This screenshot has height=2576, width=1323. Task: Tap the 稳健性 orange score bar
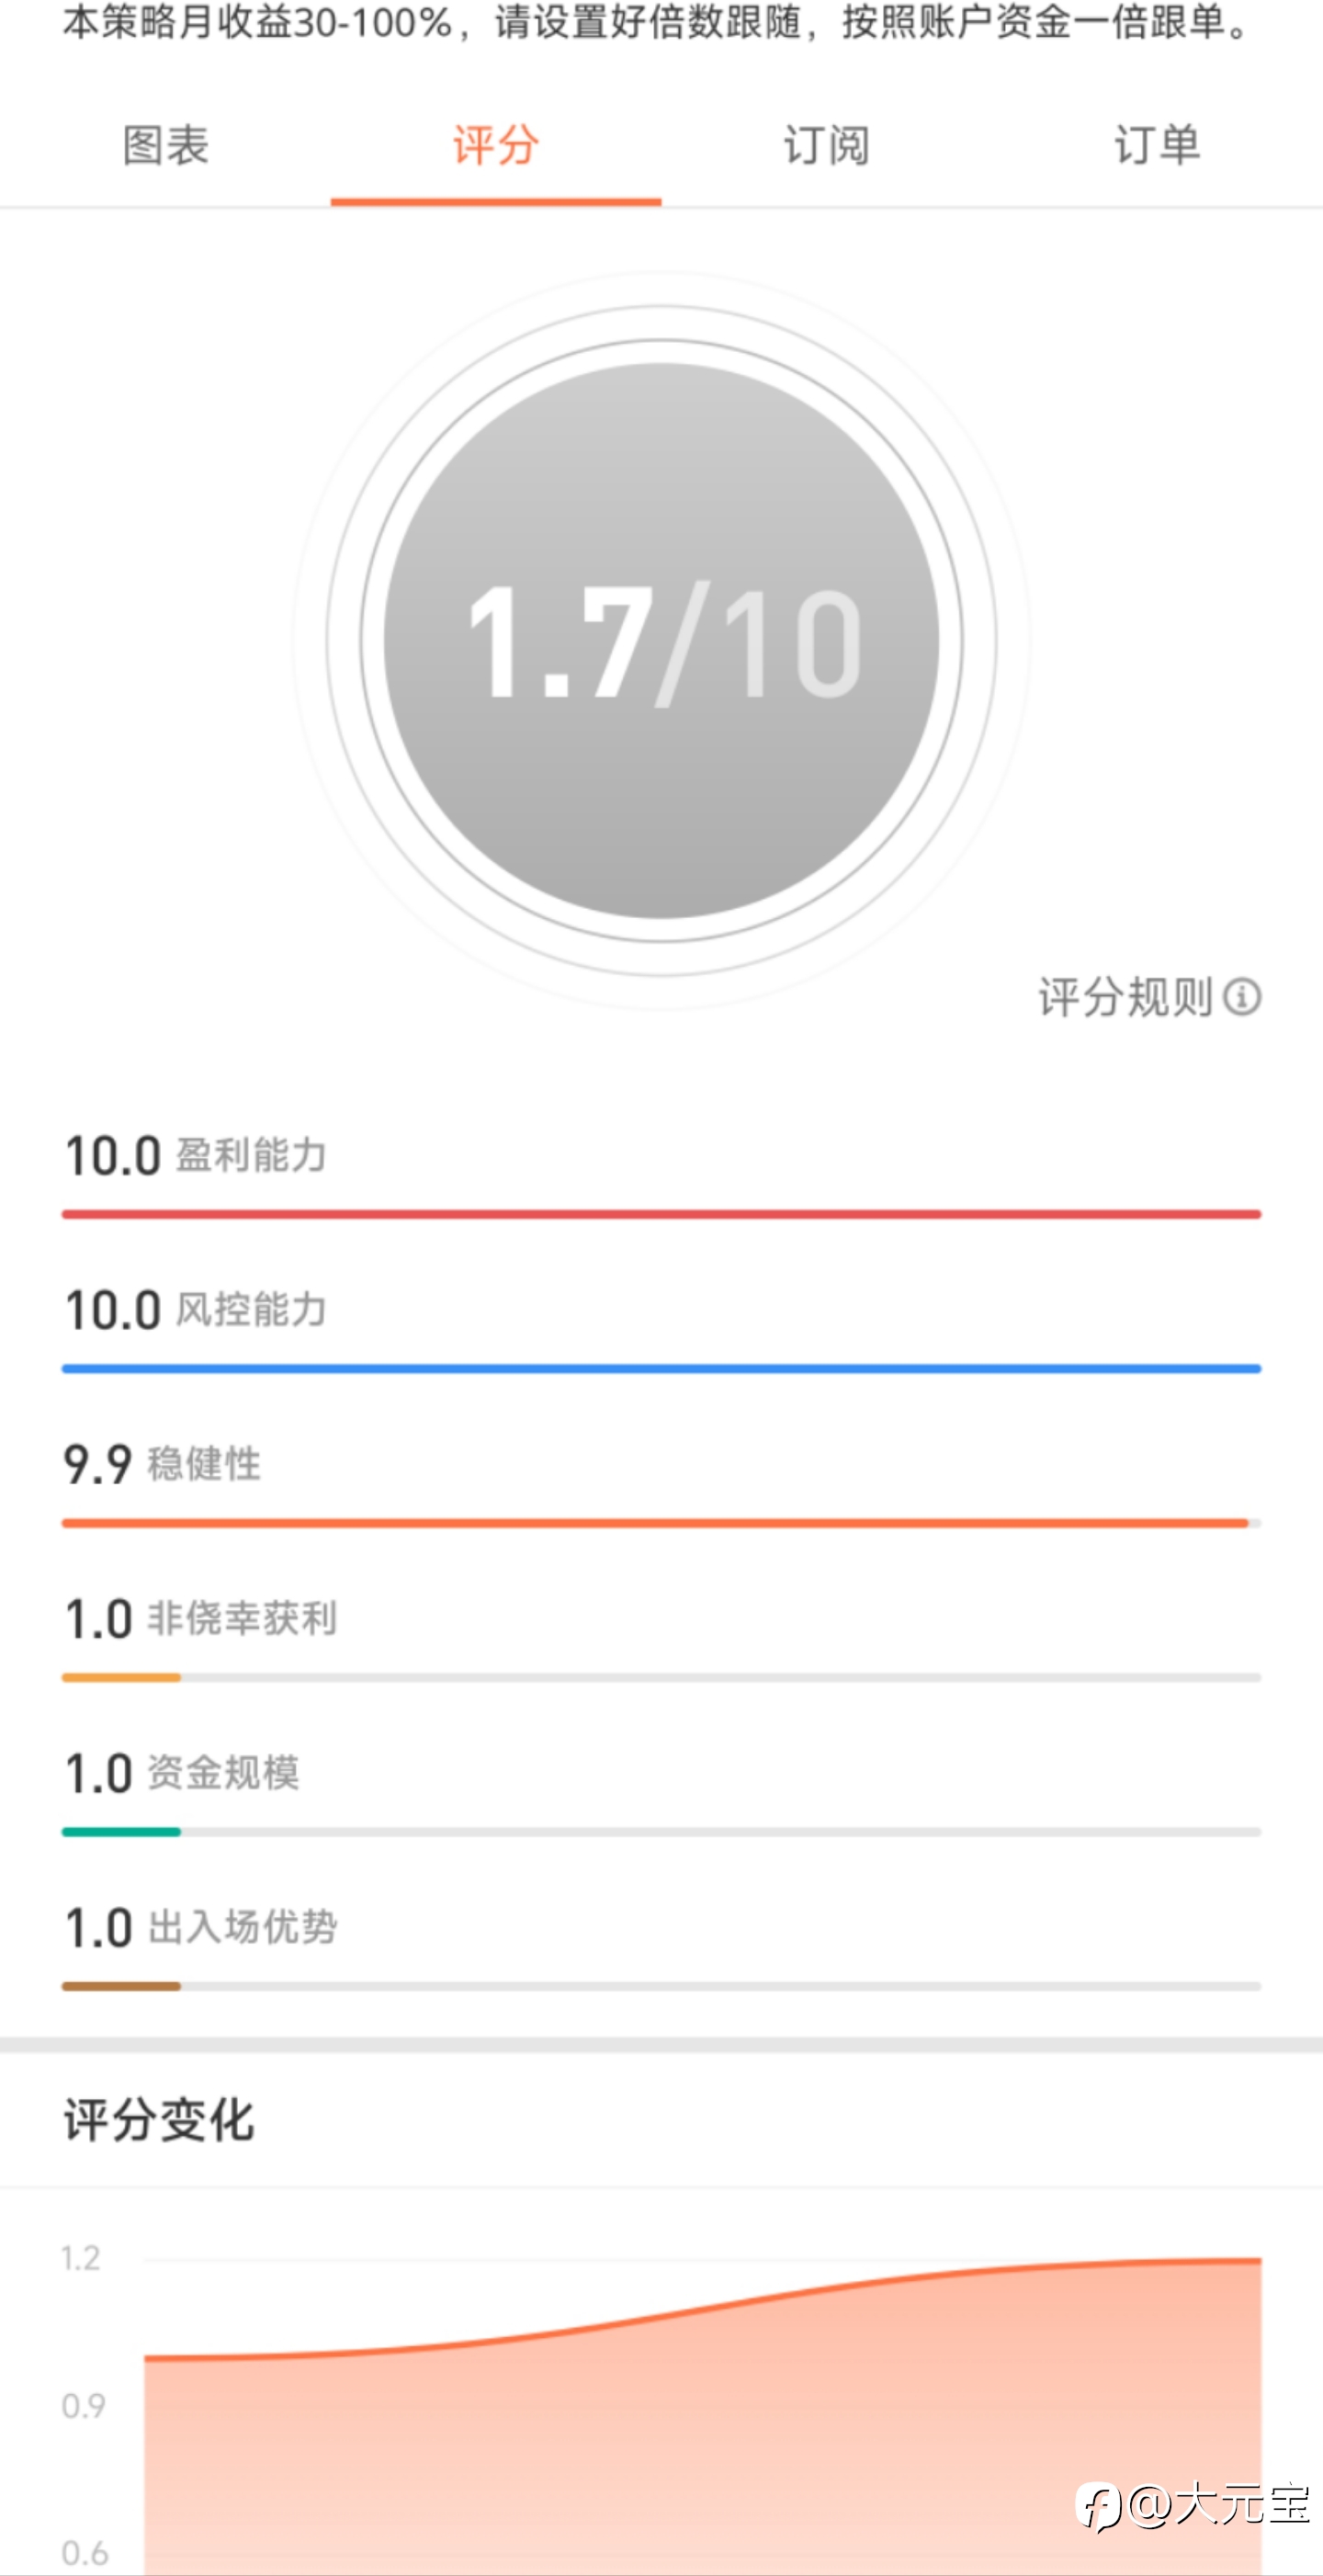coord(661,1523)
